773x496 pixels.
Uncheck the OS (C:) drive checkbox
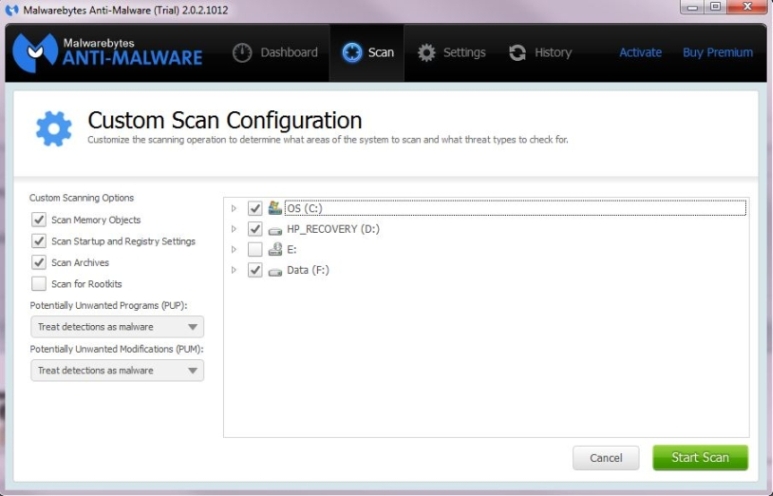point(254,208)
